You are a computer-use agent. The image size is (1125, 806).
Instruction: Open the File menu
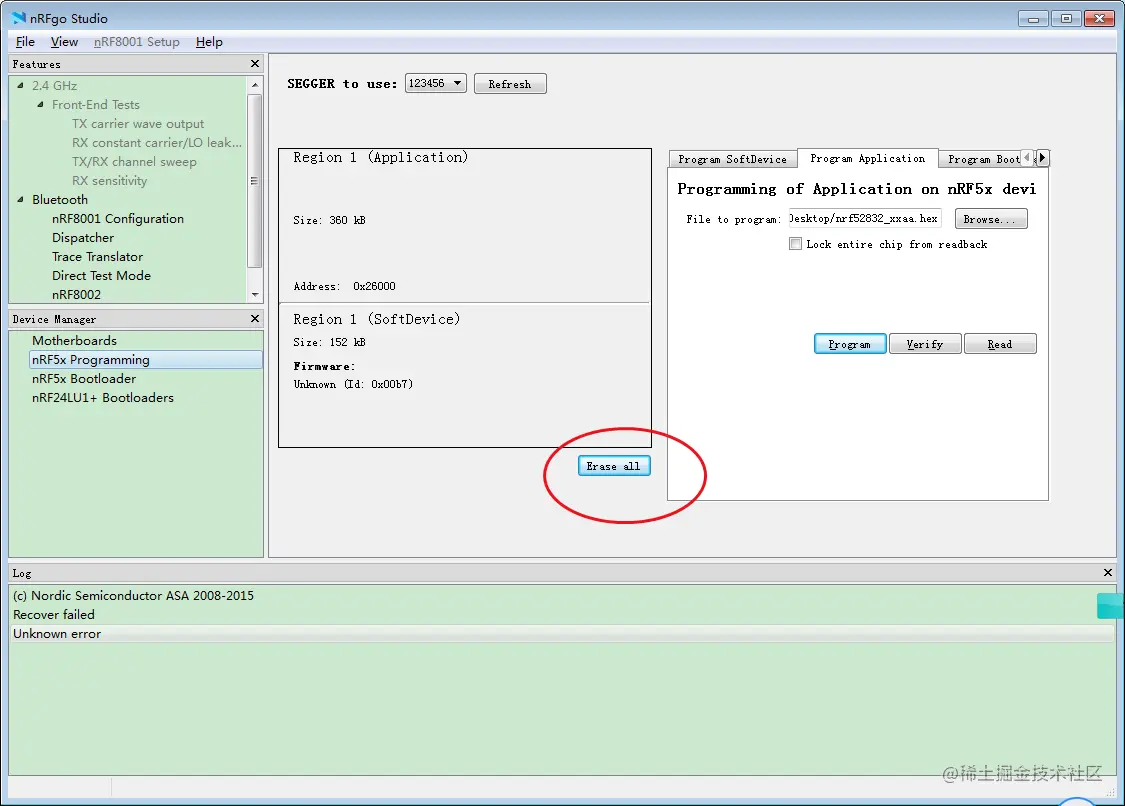tap(25, 42)
